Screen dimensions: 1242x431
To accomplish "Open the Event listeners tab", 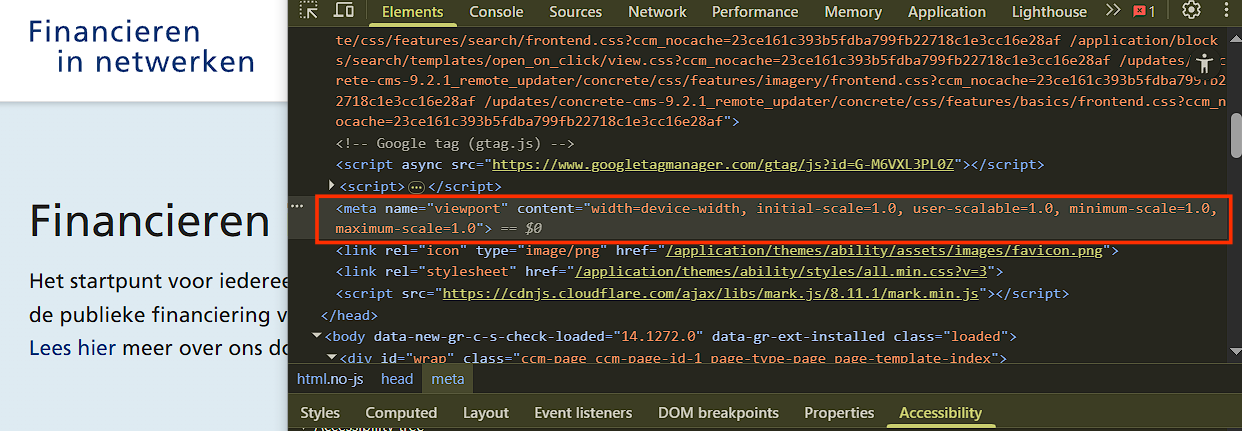I will [583, 413].
